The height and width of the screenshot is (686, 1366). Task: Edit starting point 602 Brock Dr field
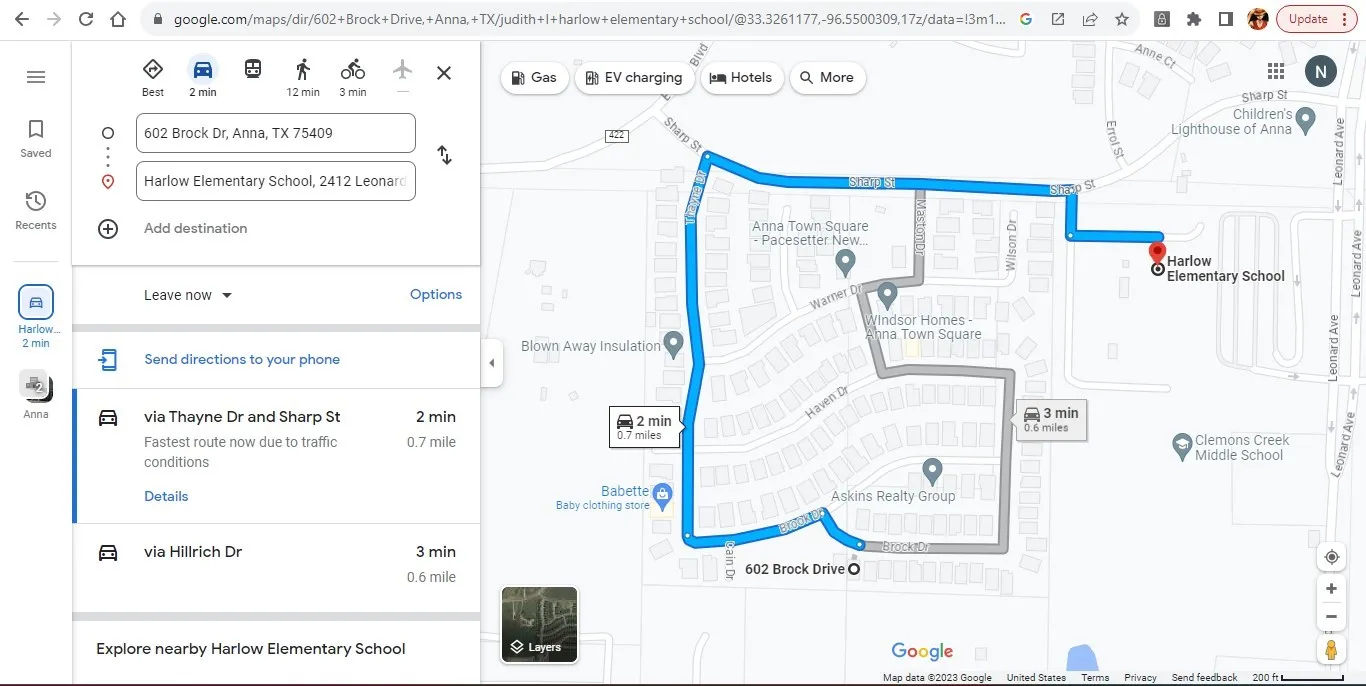click(x=276, y=133)
